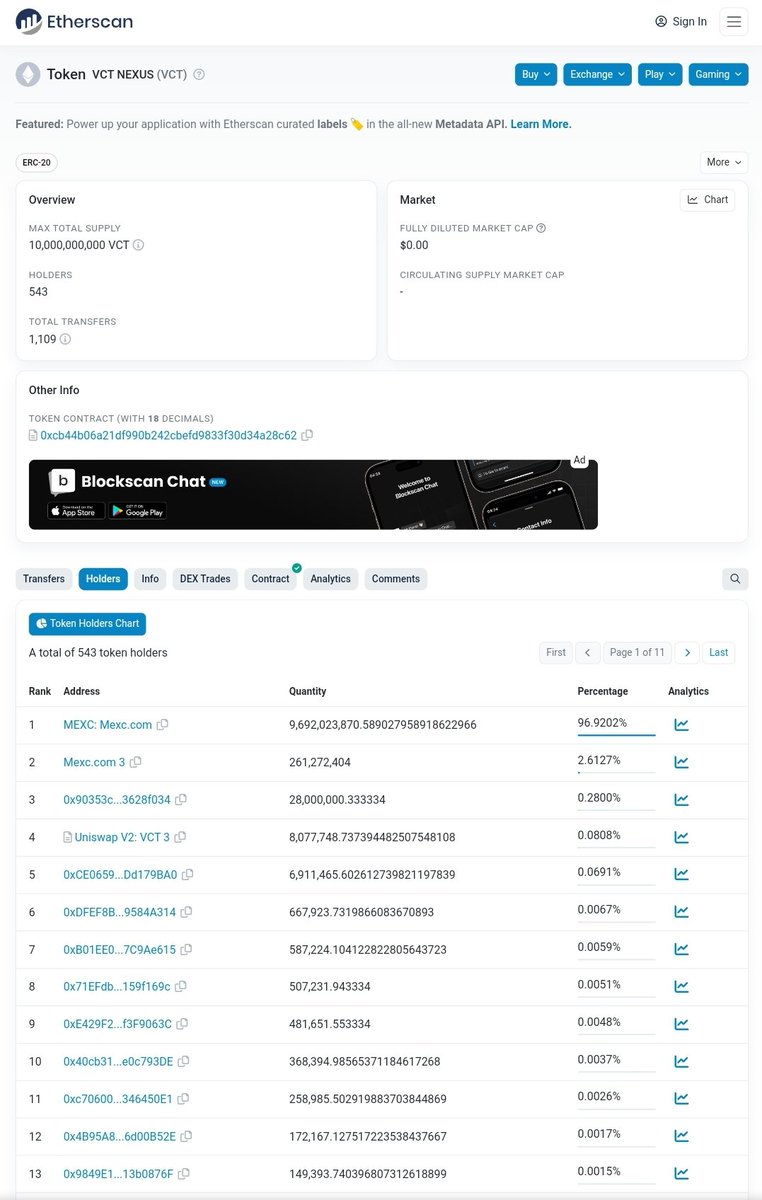Open analytics chart for rank 13 holder
Viewport: 762px width, 1200px height.
click(x=681, y=1174)
